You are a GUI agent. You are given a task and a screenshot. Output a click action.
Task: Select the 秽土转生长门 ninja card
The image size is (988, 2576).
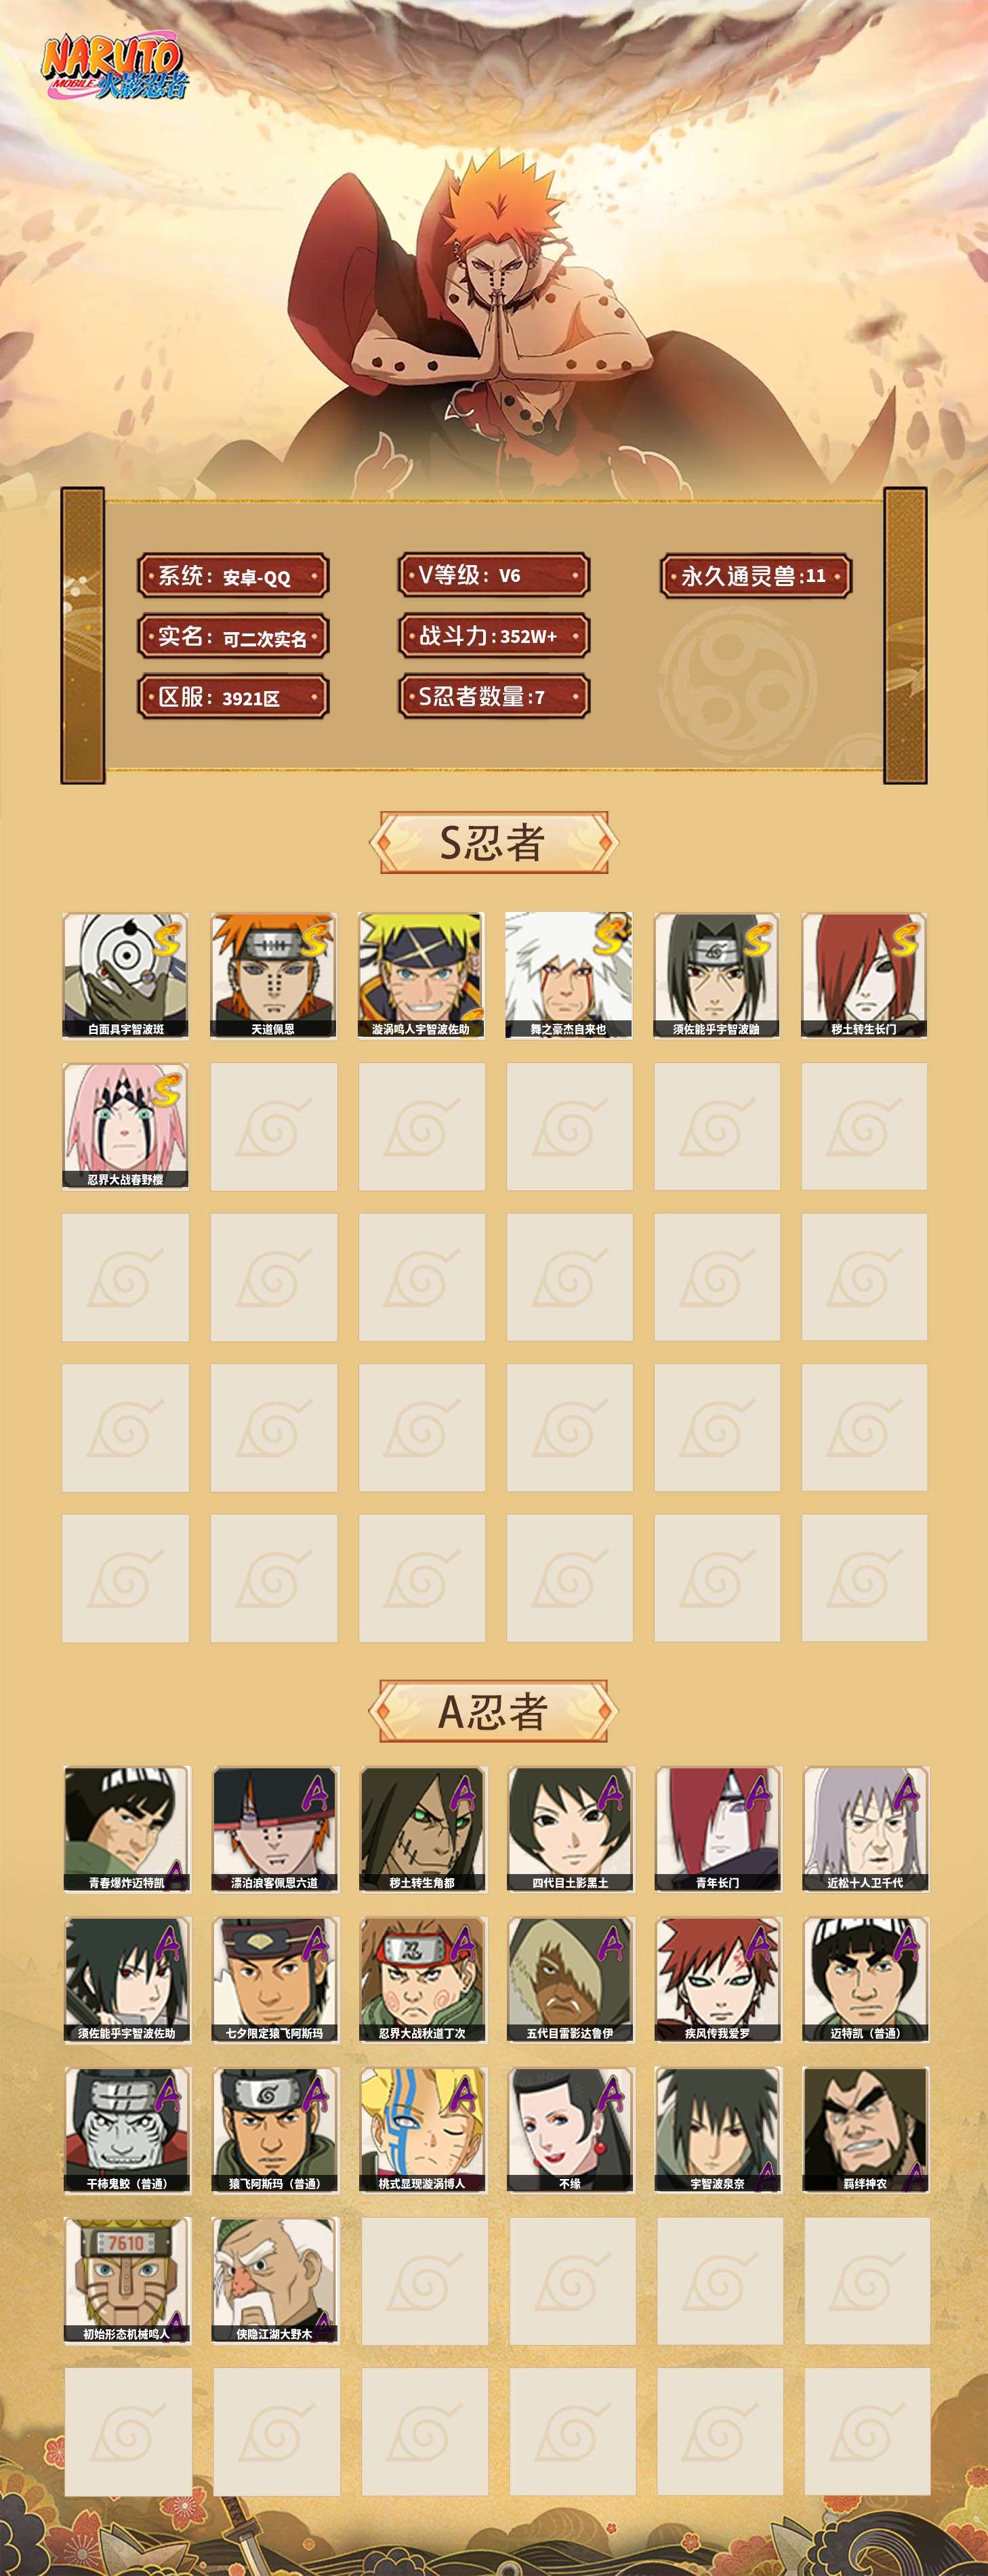pos(864,975)
